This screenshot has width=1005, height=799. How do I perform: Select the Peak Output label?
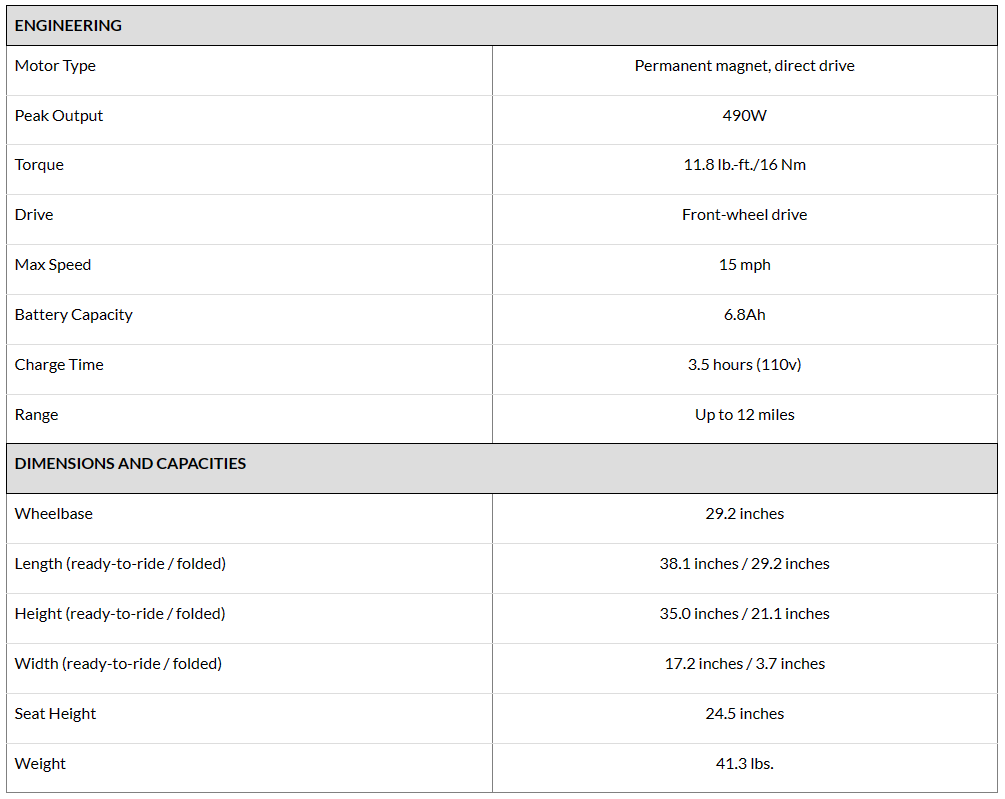59,116
